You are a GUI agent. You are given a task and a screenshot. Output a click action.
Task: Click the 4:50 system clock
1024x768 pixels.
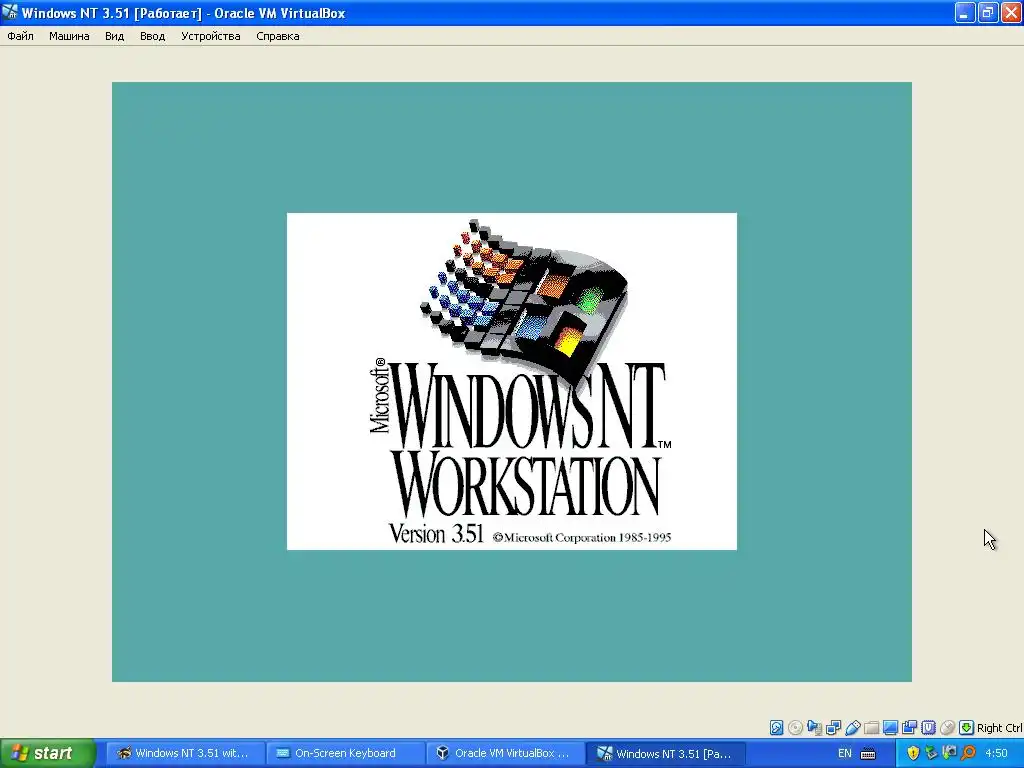[x=996, y=754]
